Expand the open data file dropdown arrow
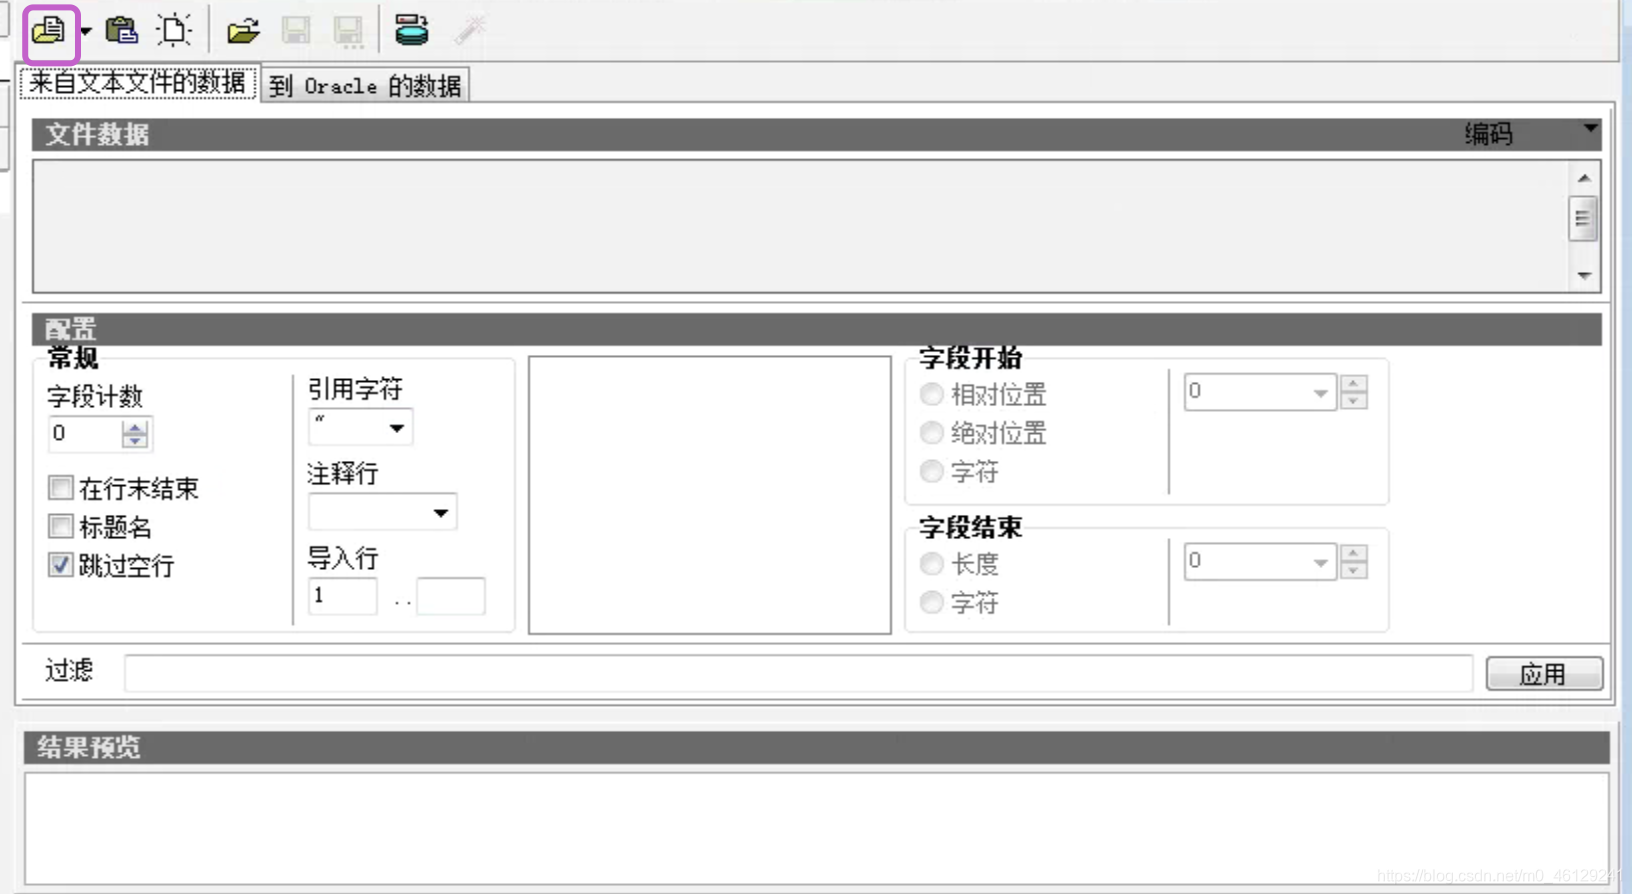Viewport: 1632px width, 894px height. (x=86, y=31)
